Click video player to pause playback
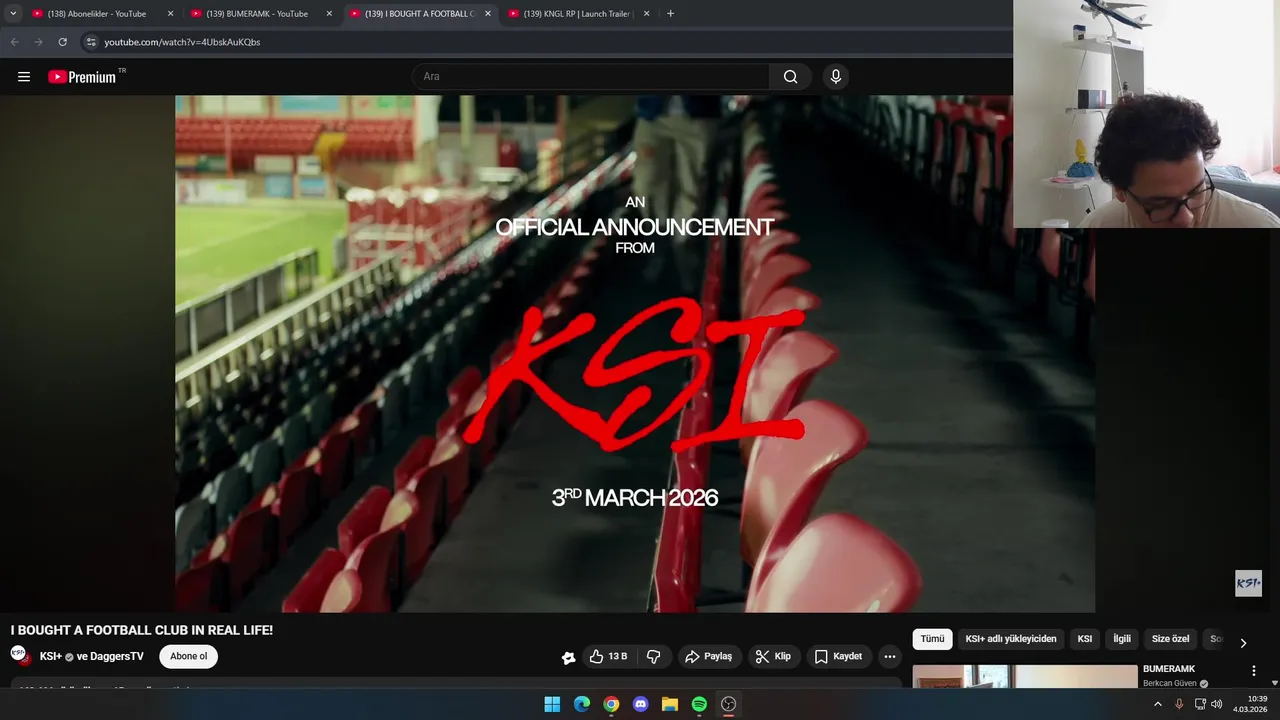 pyautogui.click(x=635, y=354)
